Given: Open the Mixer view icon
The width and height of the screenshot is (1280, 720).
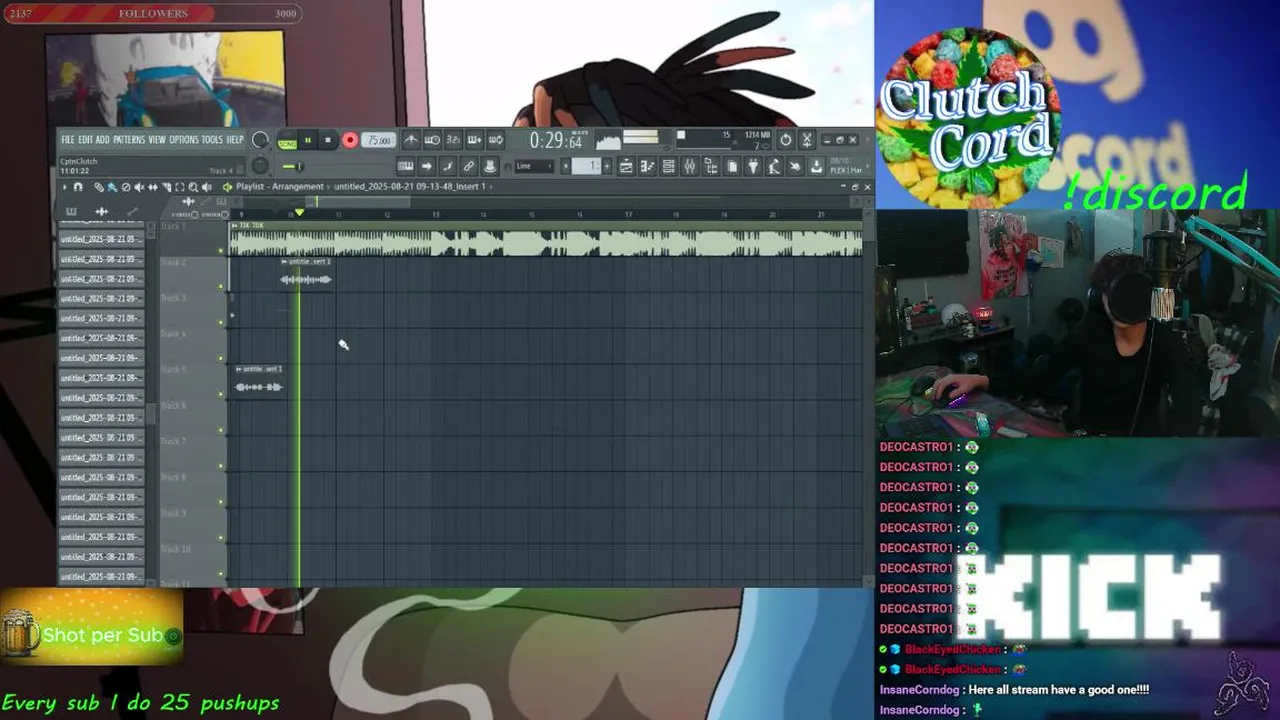Looking at the screenshot, I should (x=689, y=166).
